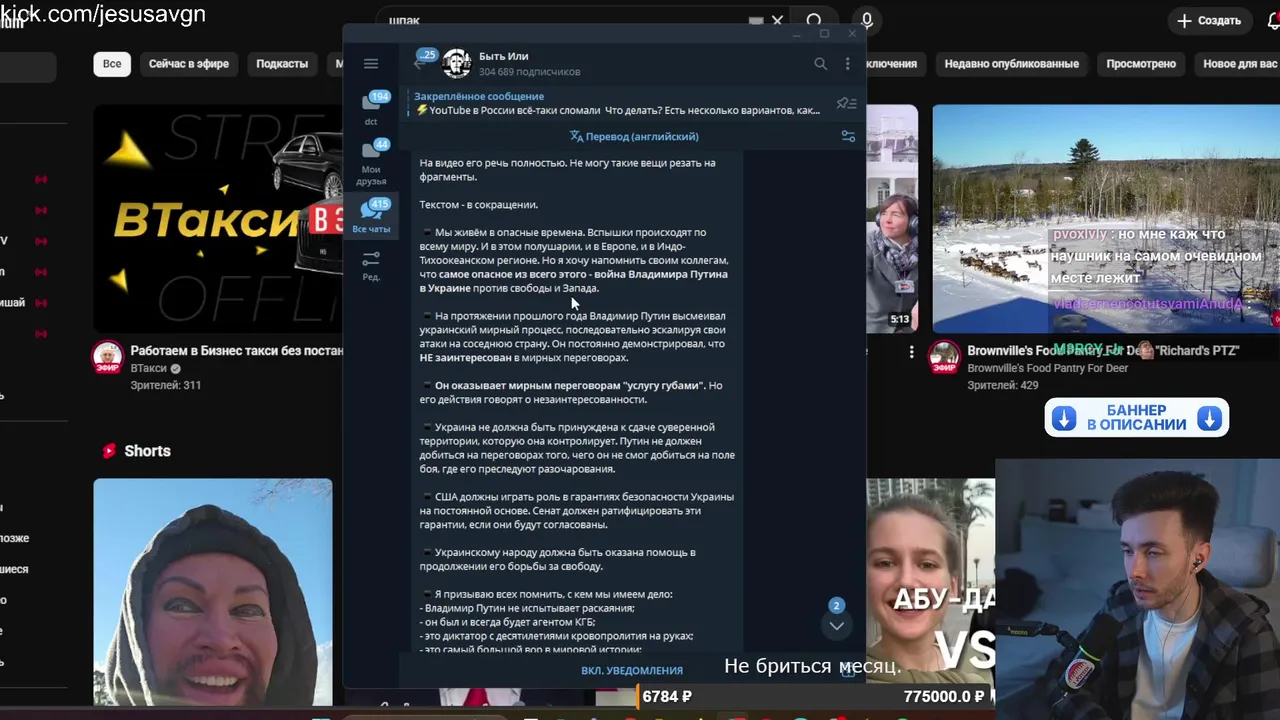Open the Shorts video of hooded person
Viewport: 1280px width, 720px height.
(x=213, y=592)
